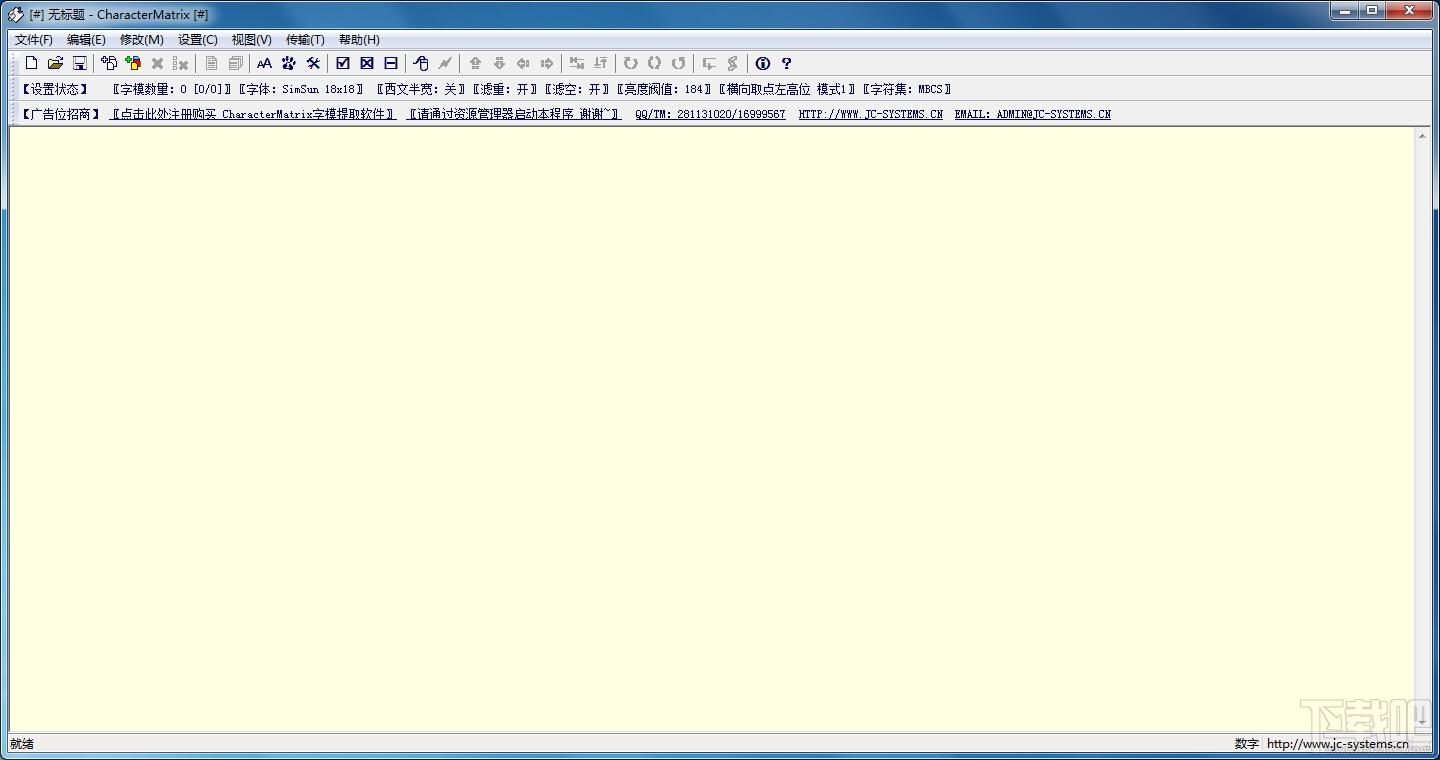Open the 传输(T) menu
1440x760 pixels.
tap(306, 40)
